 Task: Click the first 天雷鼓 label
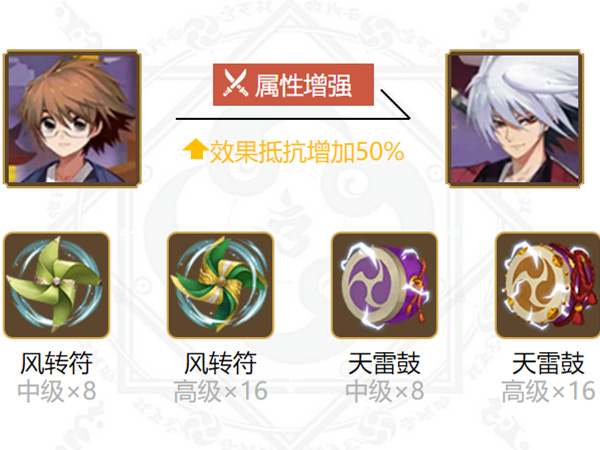(384, 363)
